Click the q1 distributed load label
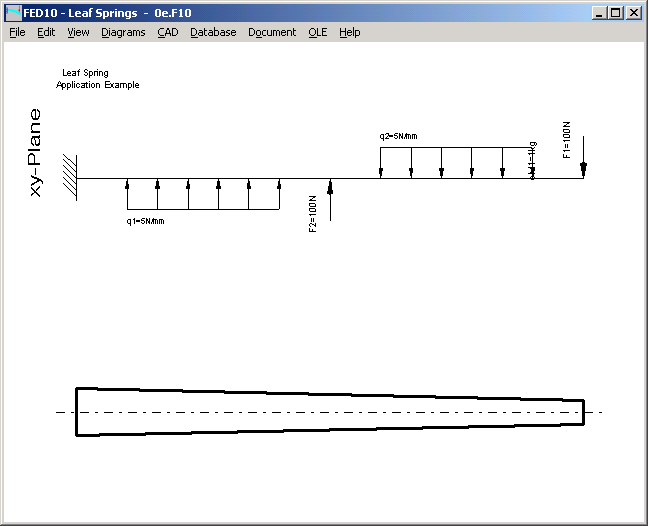The height and width of the screenshot is (526, 648). (x=145, y=221)
